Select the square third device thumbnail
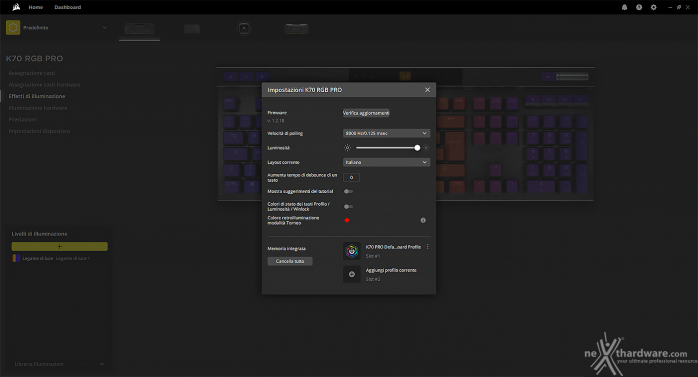Viewport: 698px width, 377px height. 244,28
